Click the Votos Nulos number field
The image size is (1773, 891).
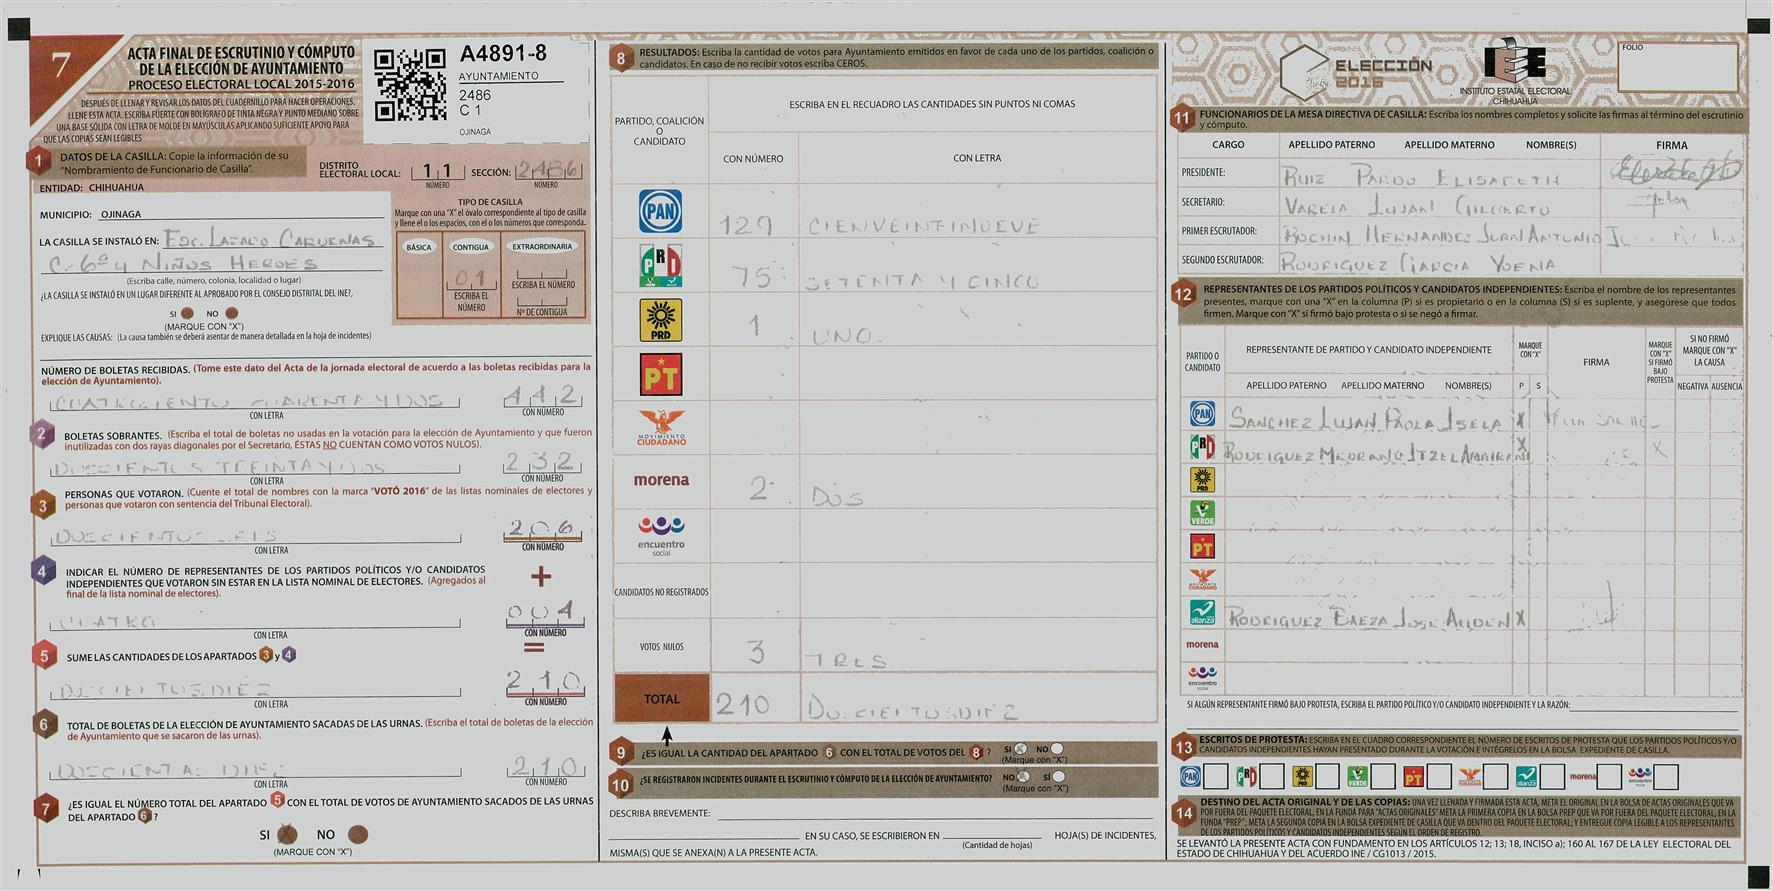pos(753,652)
